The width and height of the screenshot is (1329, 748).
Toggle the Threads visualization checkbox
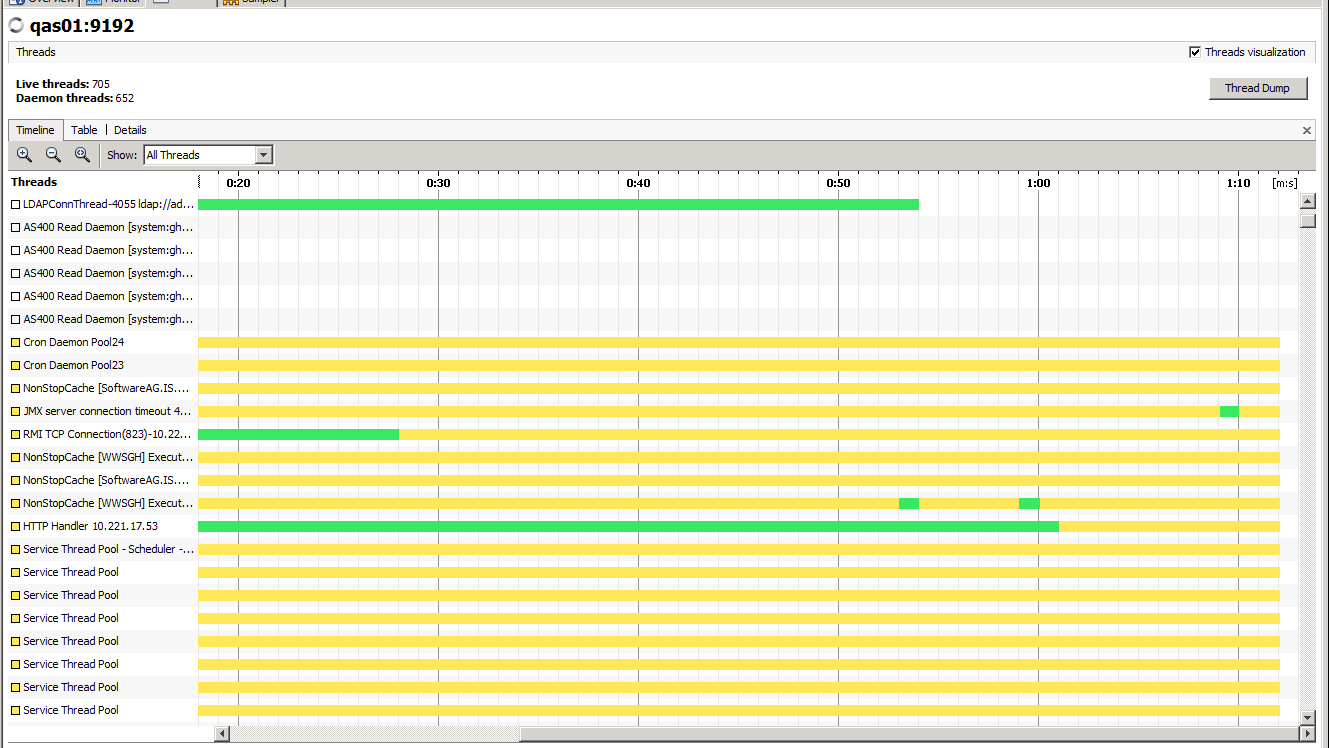click(1195, 52)
